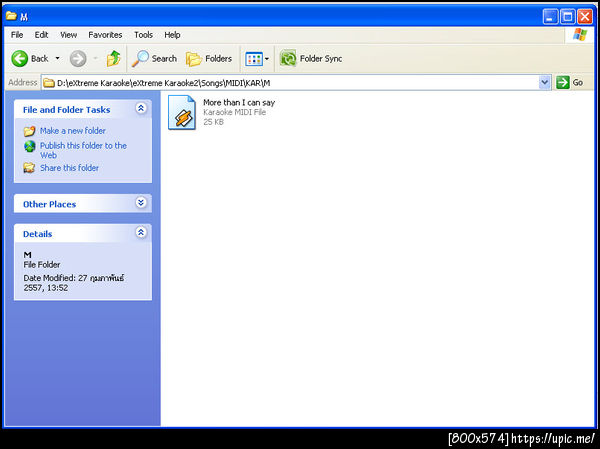Open the Views icon menu
600x449 pixels.
[257, 59]
